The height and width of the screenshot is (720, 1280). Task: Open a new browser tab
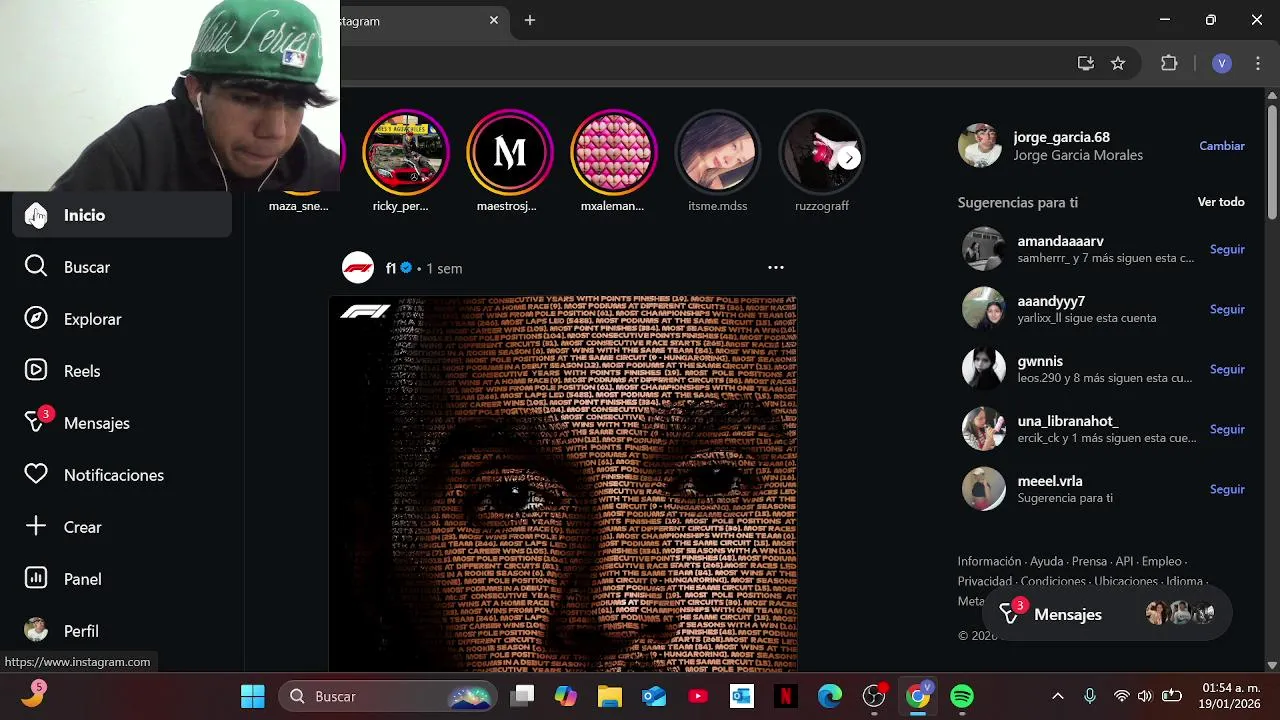point(530,20)
